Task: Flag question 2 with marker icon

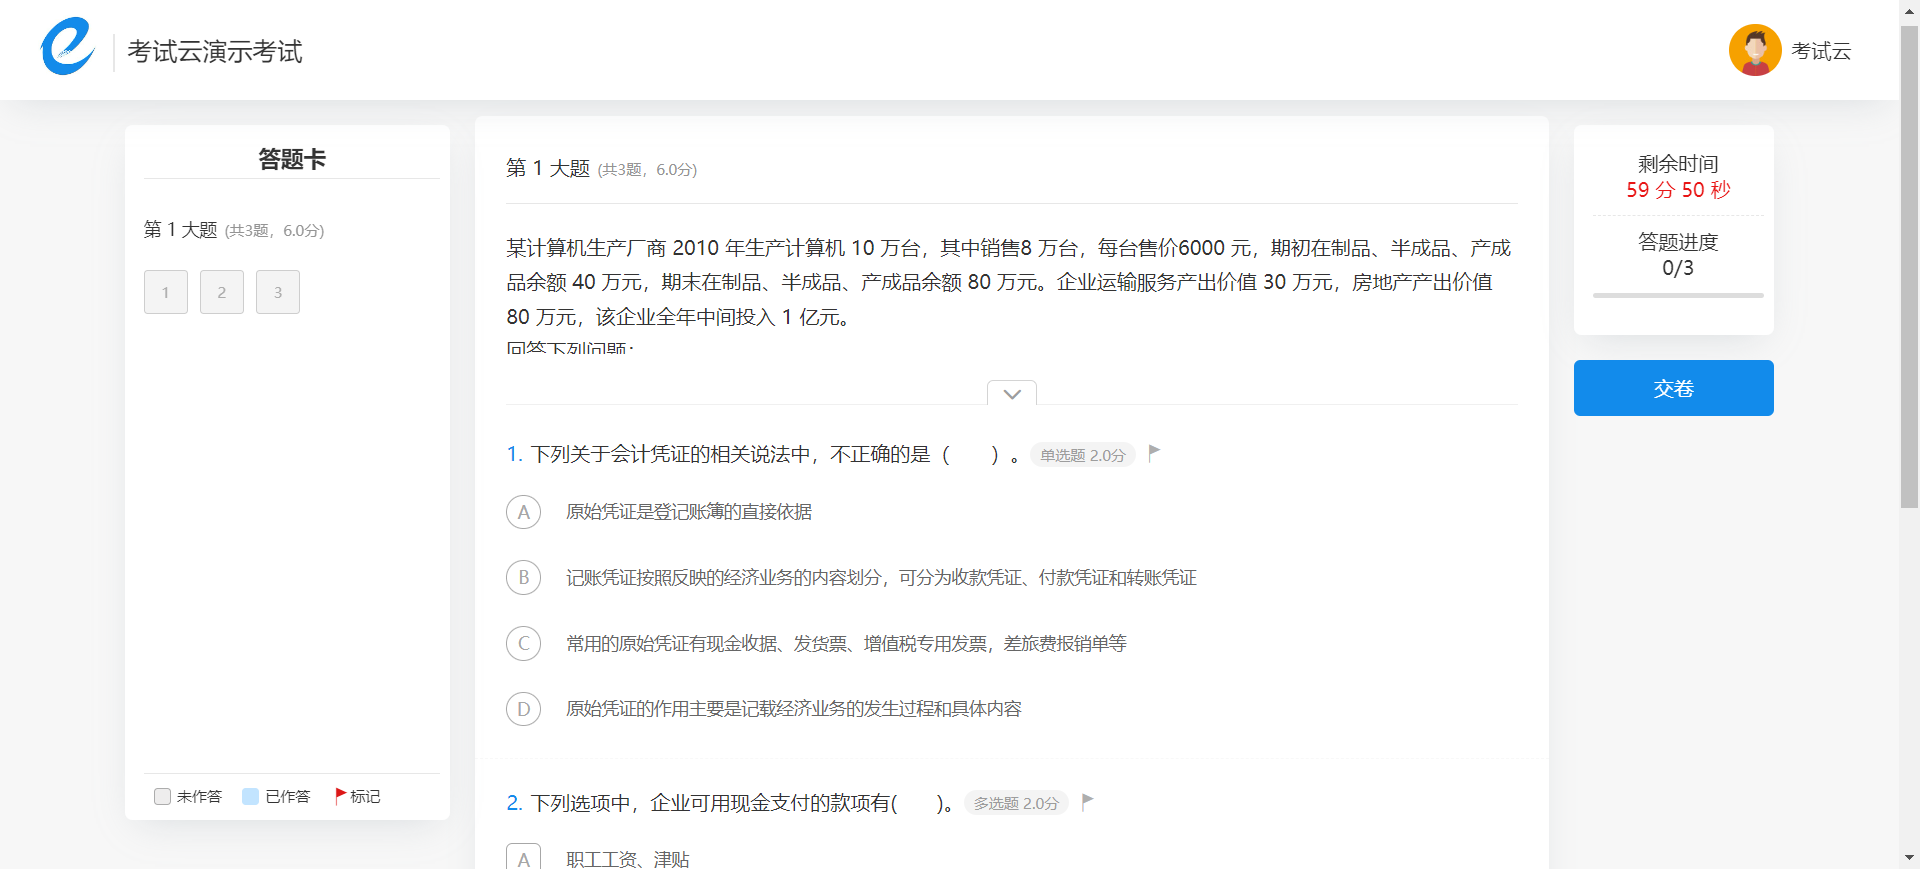Action: (1088, 801)
